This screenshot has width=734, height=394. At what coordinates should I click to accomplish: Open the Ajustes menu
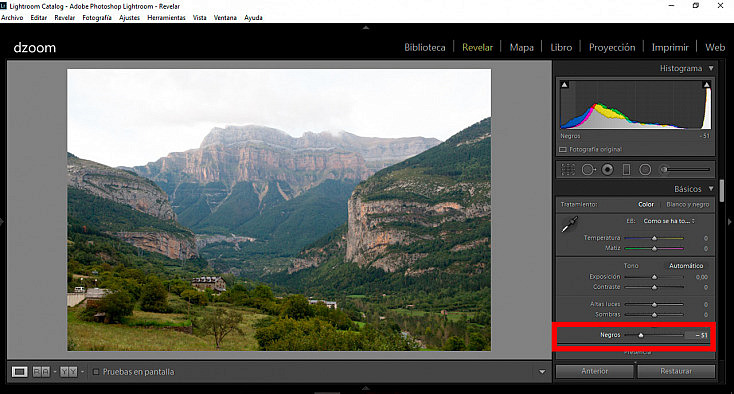click(x=129, y=18)
